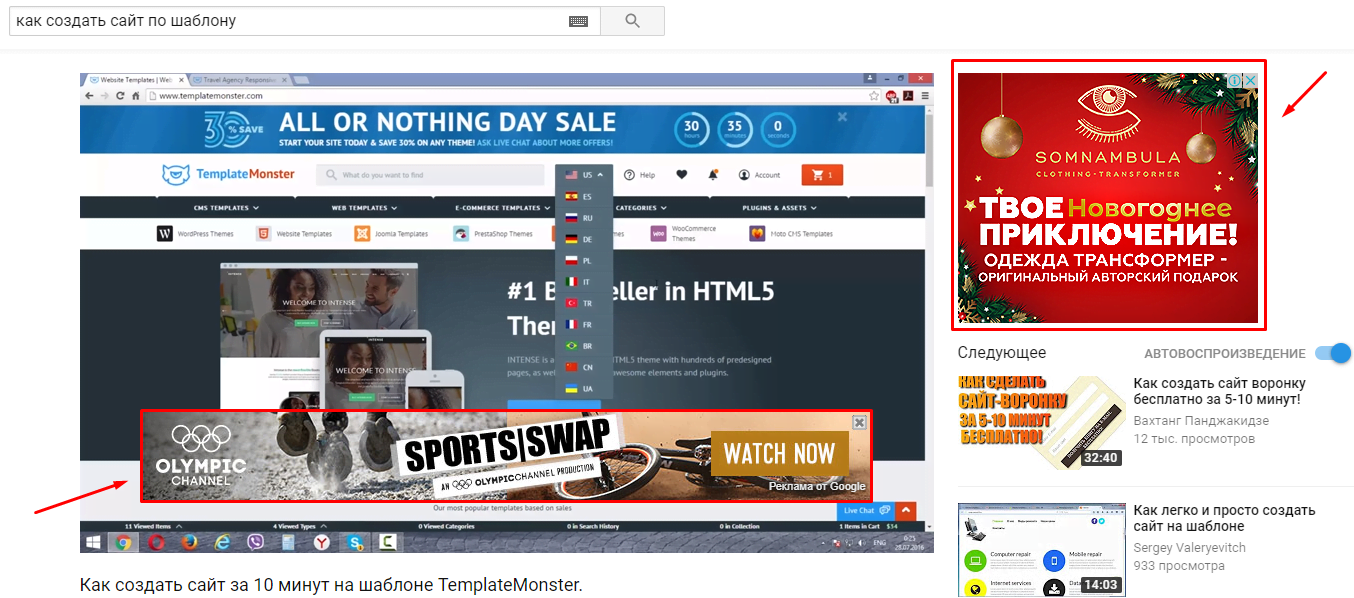Open the Account profile icon

[744, 175]
